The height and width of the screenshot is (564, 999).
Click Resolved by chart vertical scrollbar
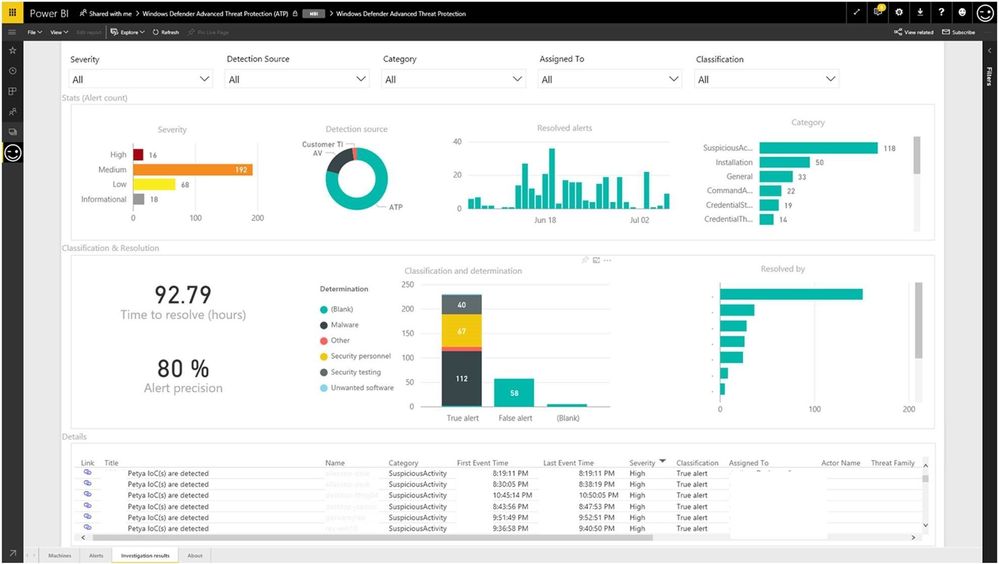pyautogui.click(x=919, y=321)
